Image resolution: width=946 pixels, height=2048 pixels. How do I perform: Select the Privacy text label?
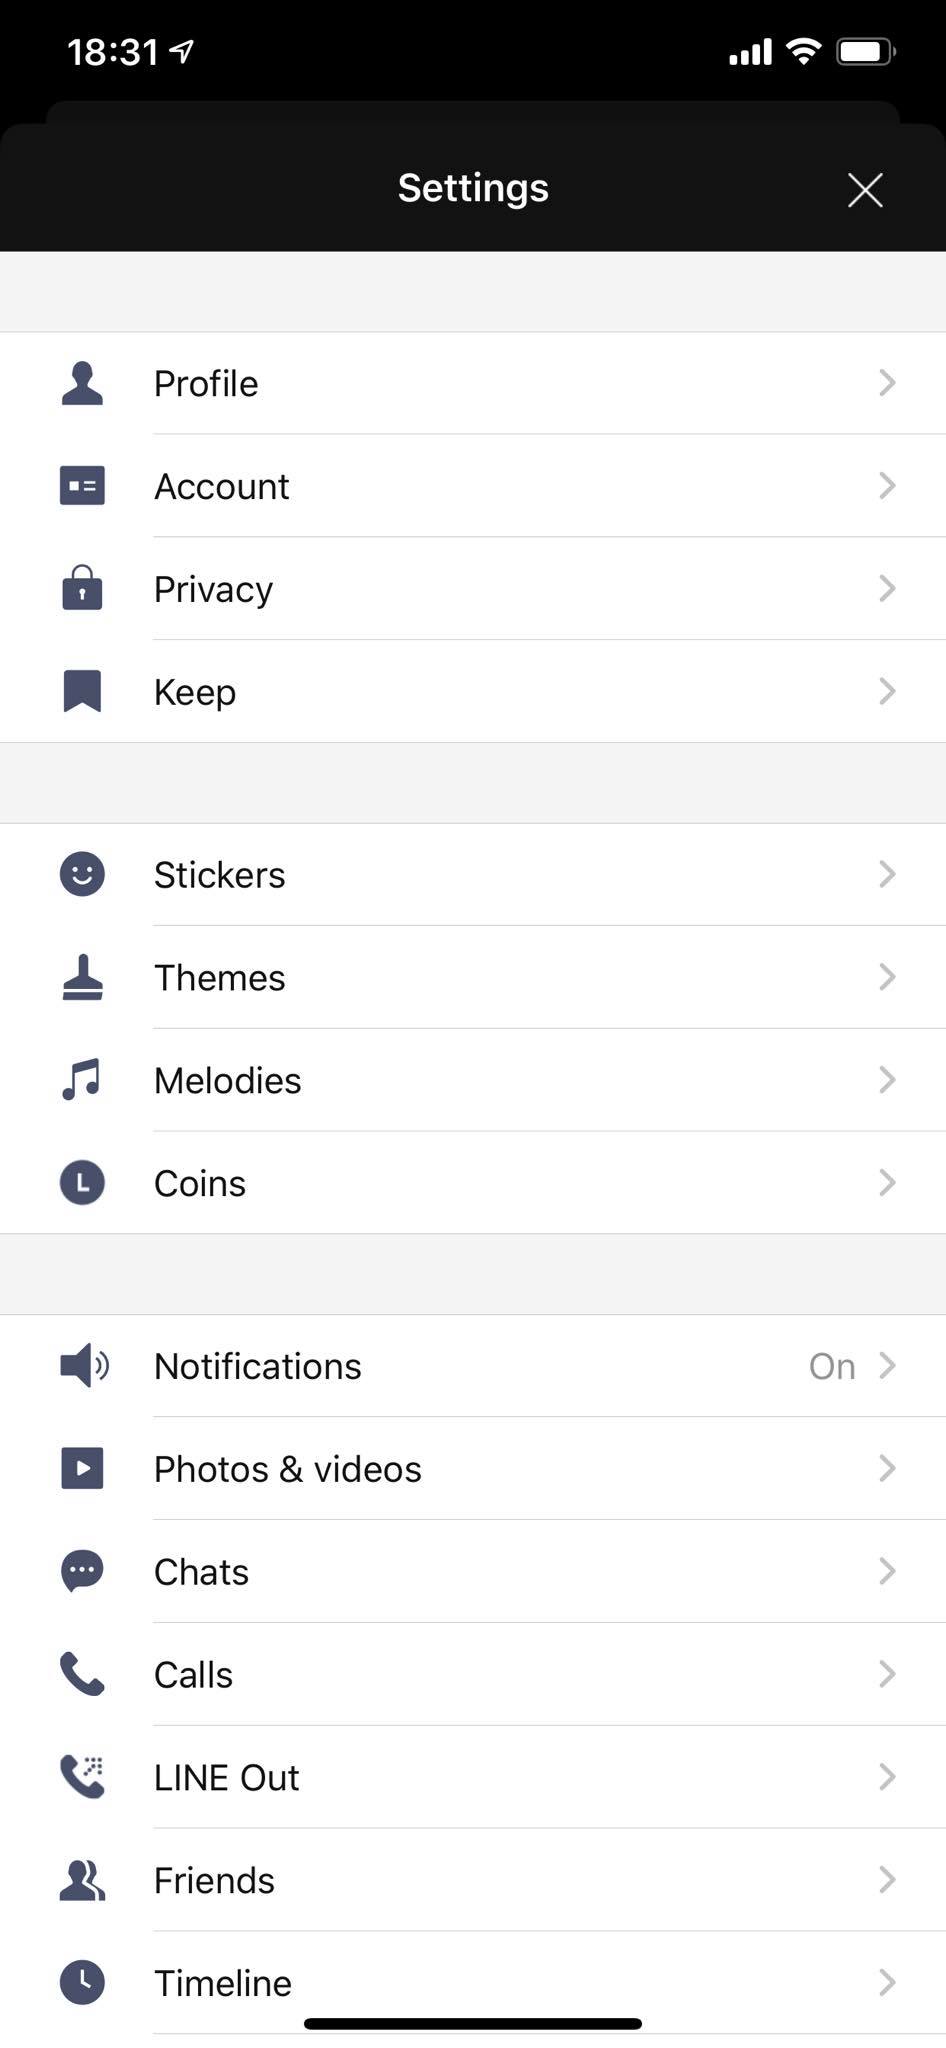pos(213,589)
